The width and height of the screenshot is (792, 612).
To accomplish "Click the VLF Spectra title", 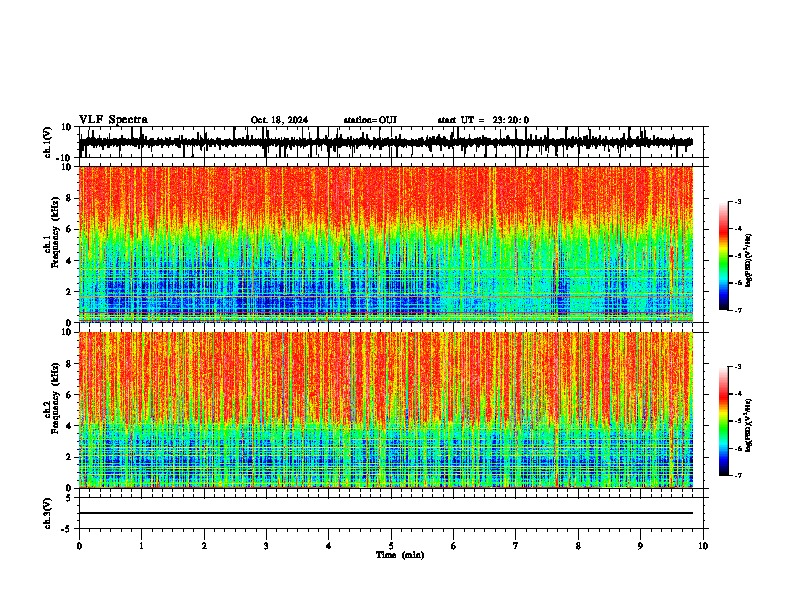I will coord(113,120).
